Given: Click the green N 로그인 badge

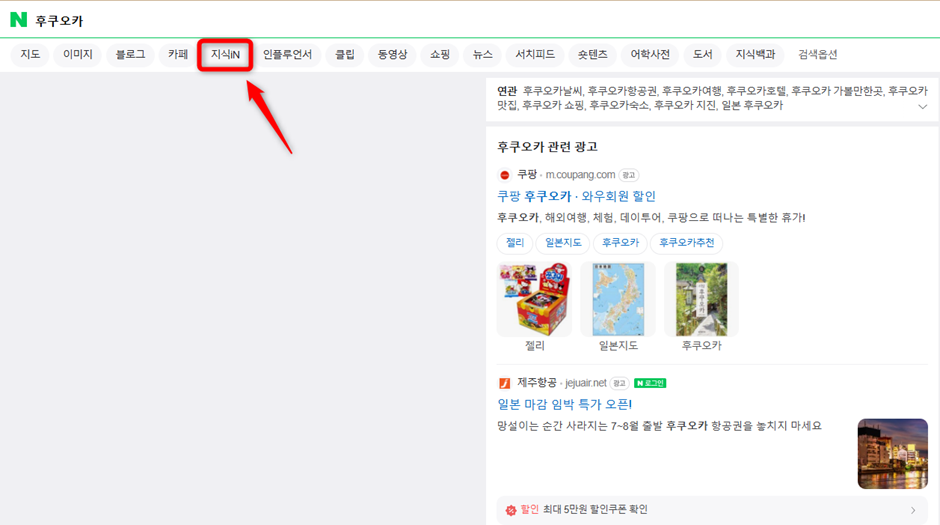Looking at the screenshot, I should click(x=649, y=383).
